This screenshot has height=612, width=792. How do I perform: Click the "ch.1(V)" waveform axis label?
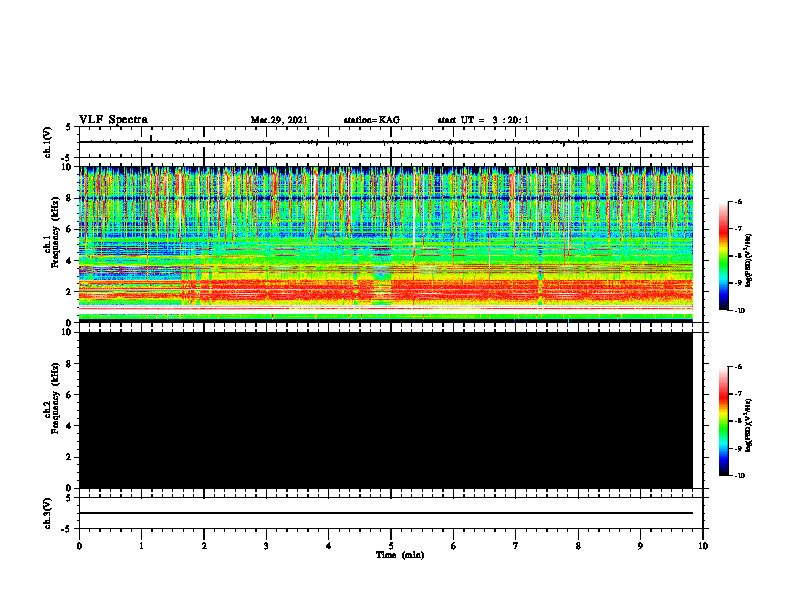click(48, 142)
